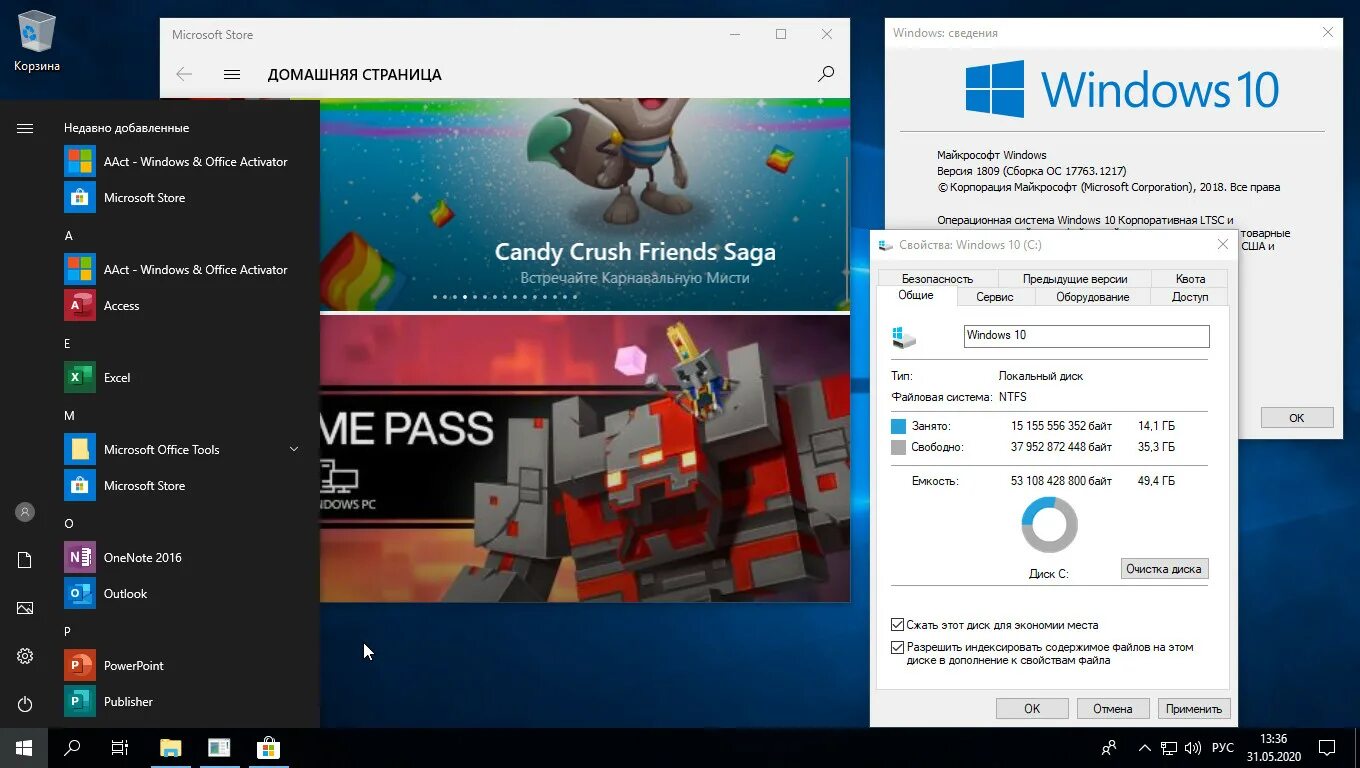This screenshot has width=1360, height=768.
Task: Switch input language РУС
Action: pyautogui.click(x=1223, y=748)
